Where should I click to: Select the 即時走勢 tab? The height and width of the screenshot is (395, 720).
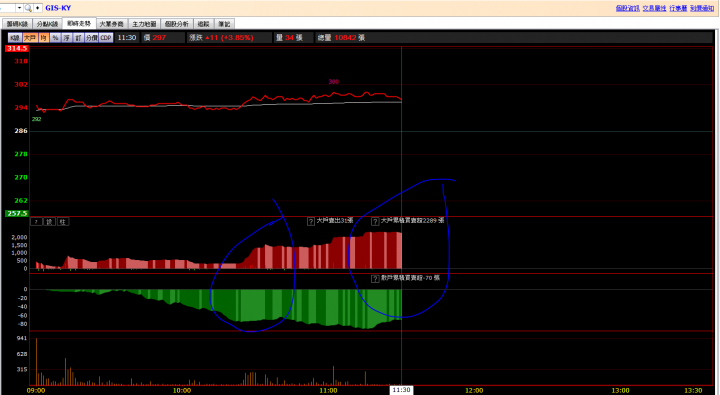click(x=79, y=23)
